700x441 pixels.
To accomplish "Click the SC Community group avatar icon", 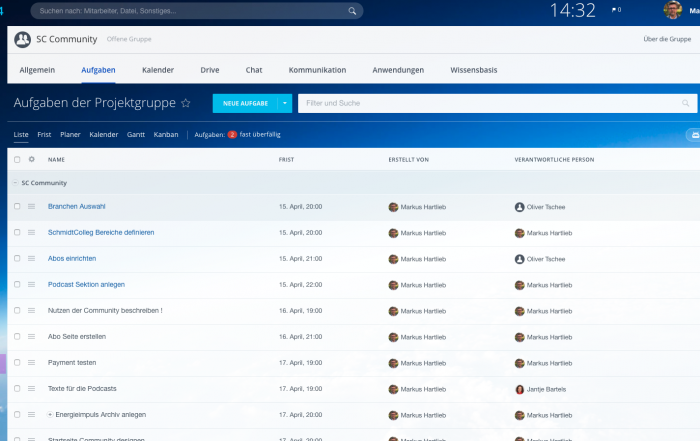I will 23,40.
